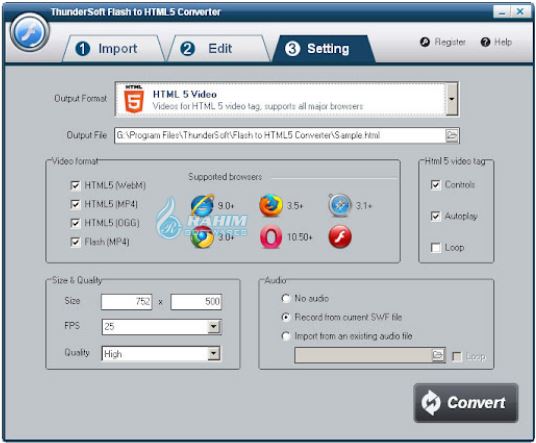
Task: Toggle the Controls checkbox
Action: coord(436,185)
